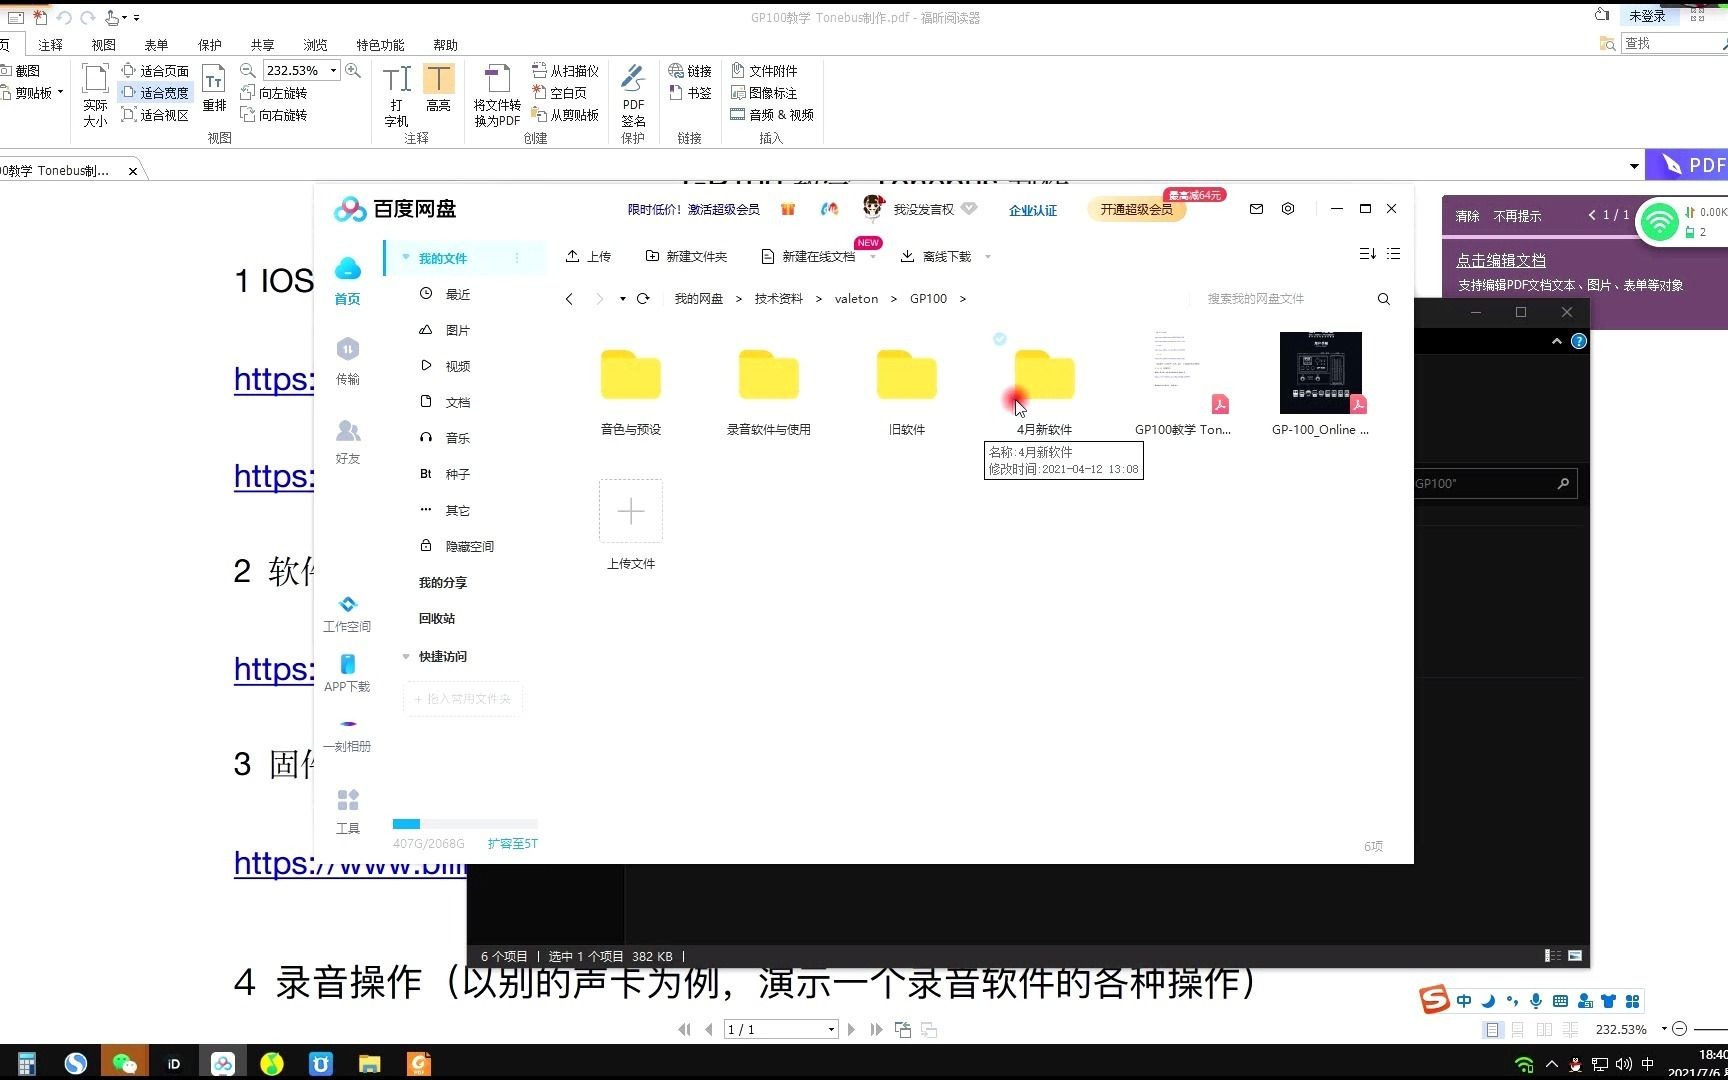1728x1080 pixels.
Task: Open the 帮助 ribbon tab
Action: tap(445, 45)
